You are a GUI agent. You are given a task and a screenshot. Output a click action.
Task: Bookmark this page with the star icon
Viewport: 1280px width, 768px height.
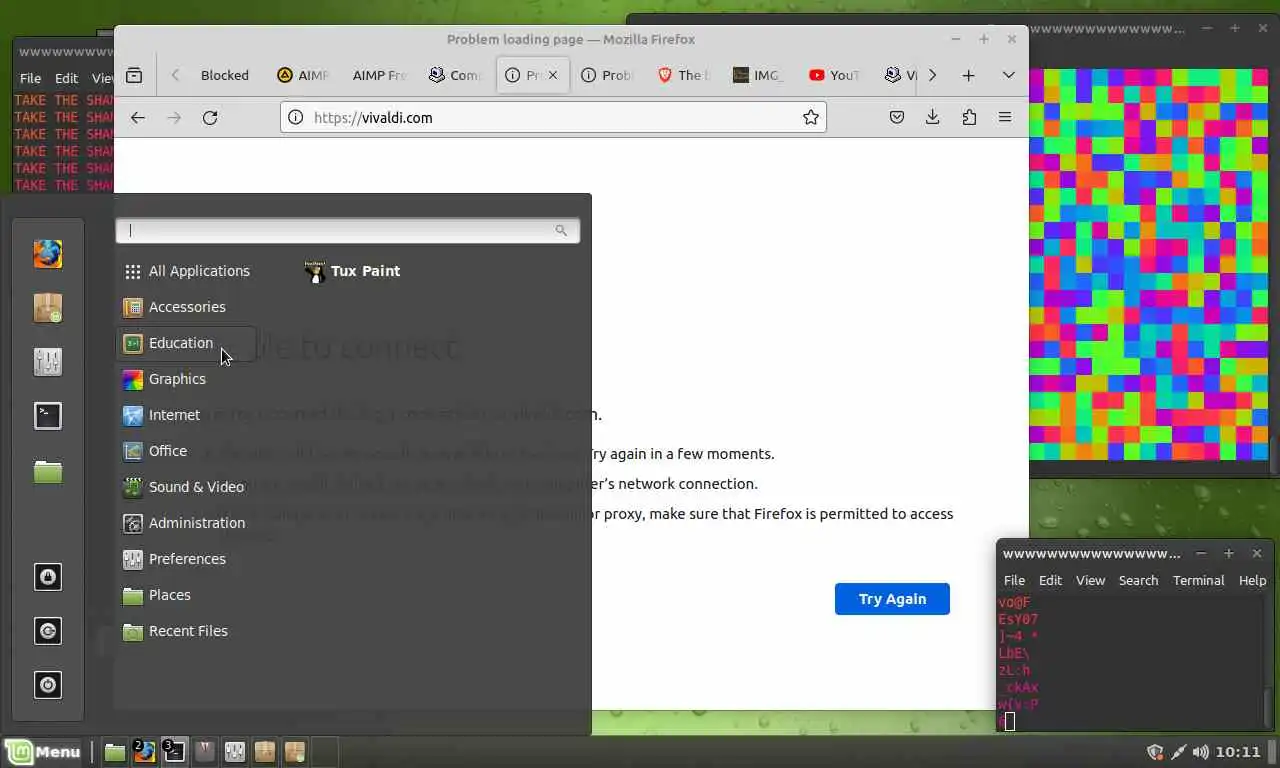coord(811,117)
